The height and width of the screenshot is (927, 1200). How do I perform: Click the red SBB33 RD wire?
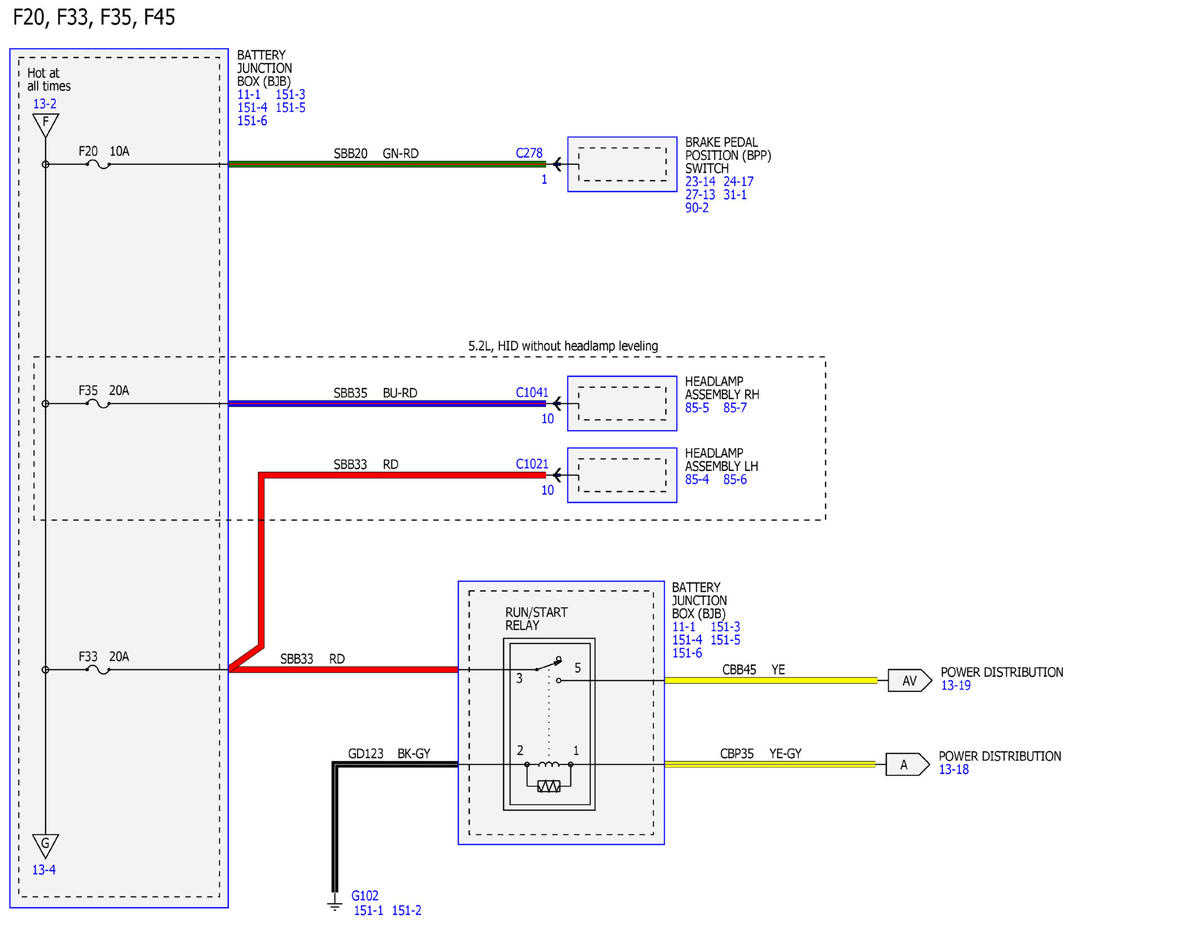(x=344, y=669)
